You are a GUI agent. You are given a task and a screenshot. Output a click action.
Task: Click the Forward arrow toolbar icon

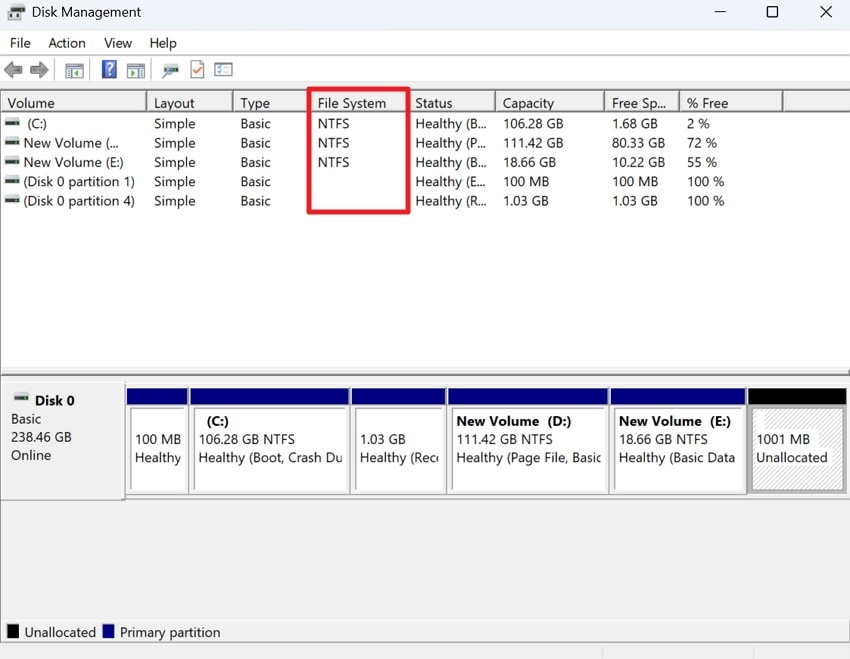(39, 70)
